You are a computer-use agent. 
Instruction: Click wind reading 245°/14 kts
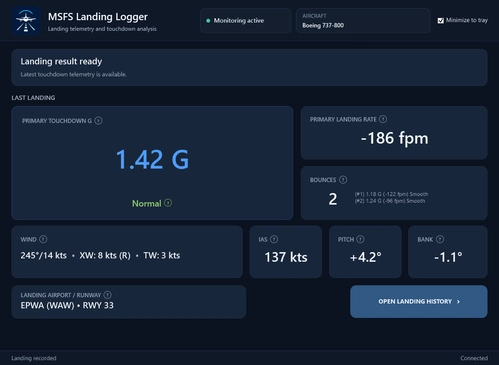pyautogui.click(x=43, y=255)
